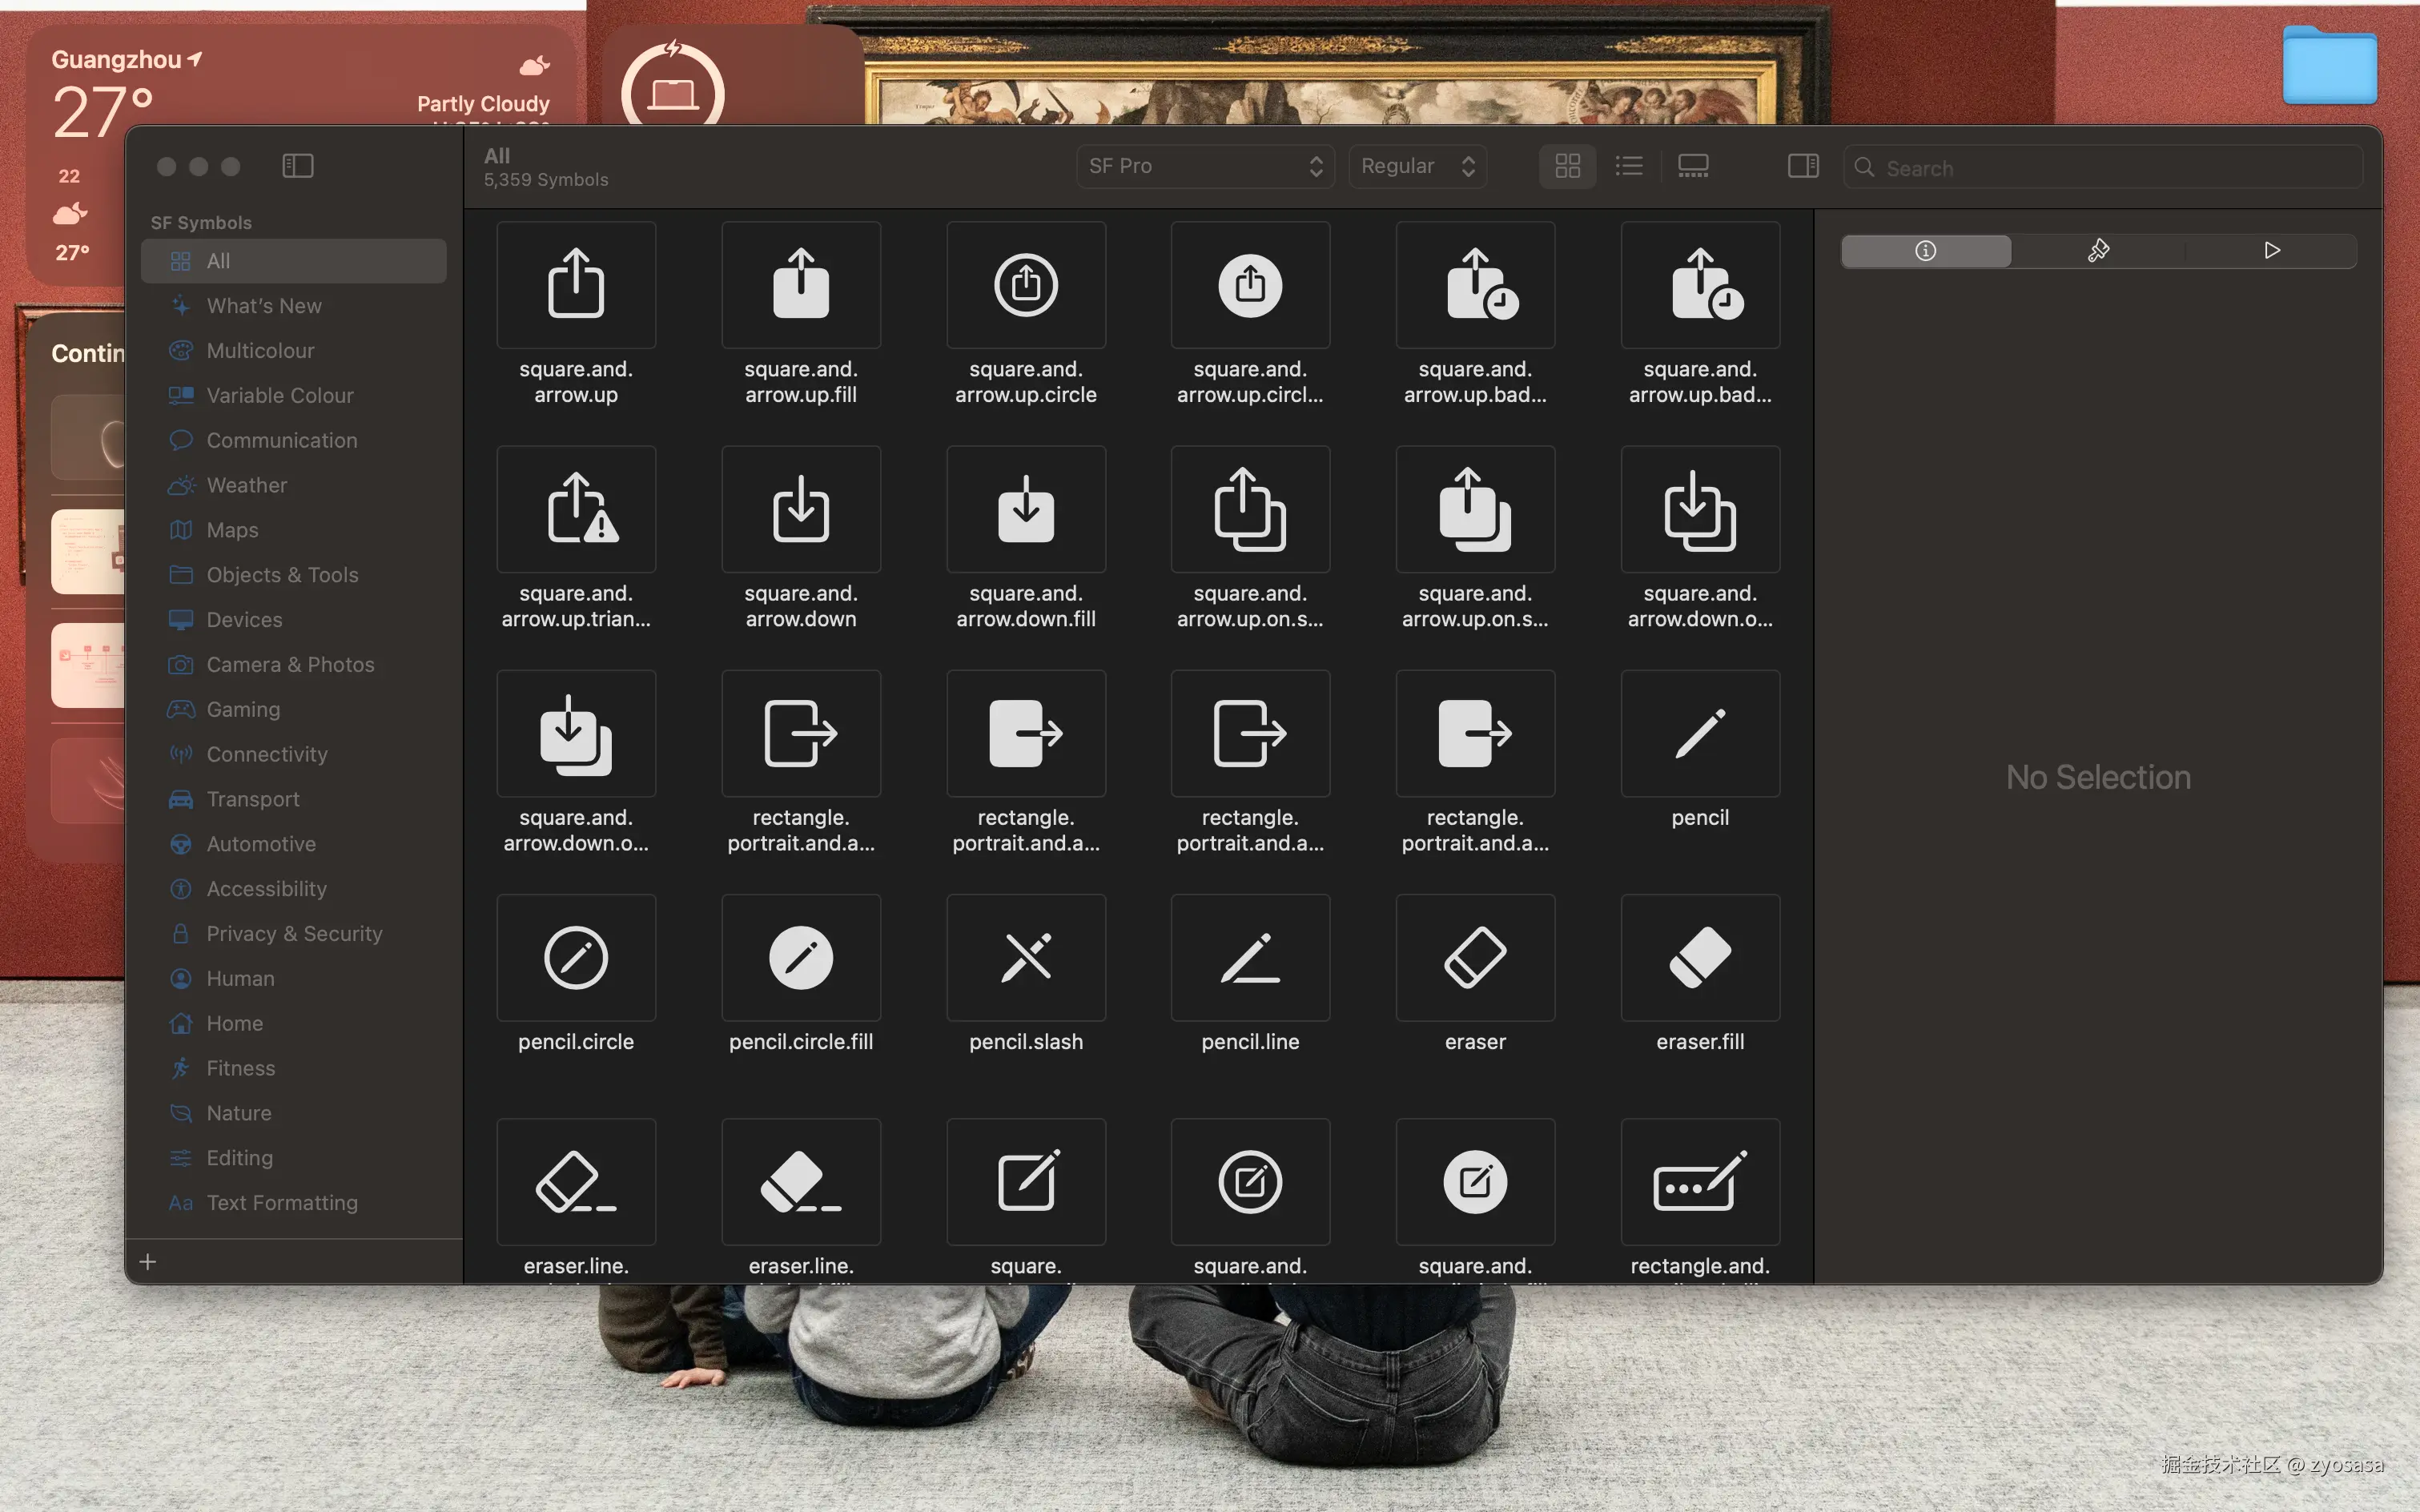The image size is (2420, 1512).
Task: Select the Weather category in sidebar
Action: 246,485
